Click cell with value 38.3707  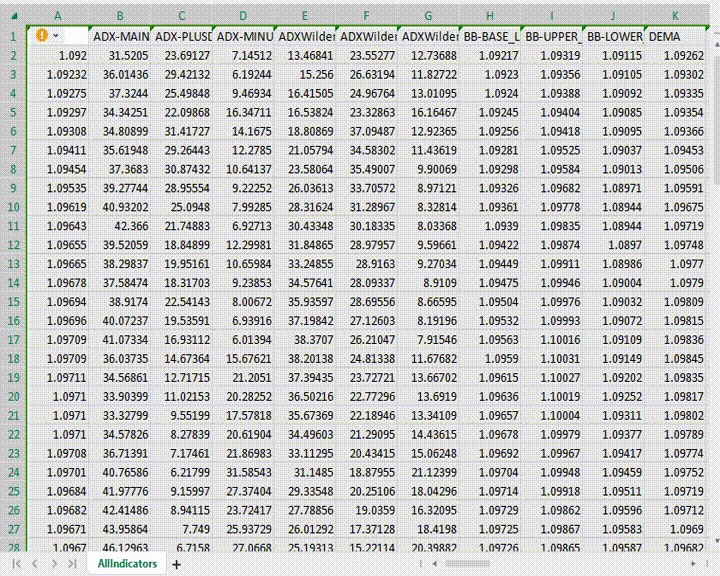tap(304, 339)
